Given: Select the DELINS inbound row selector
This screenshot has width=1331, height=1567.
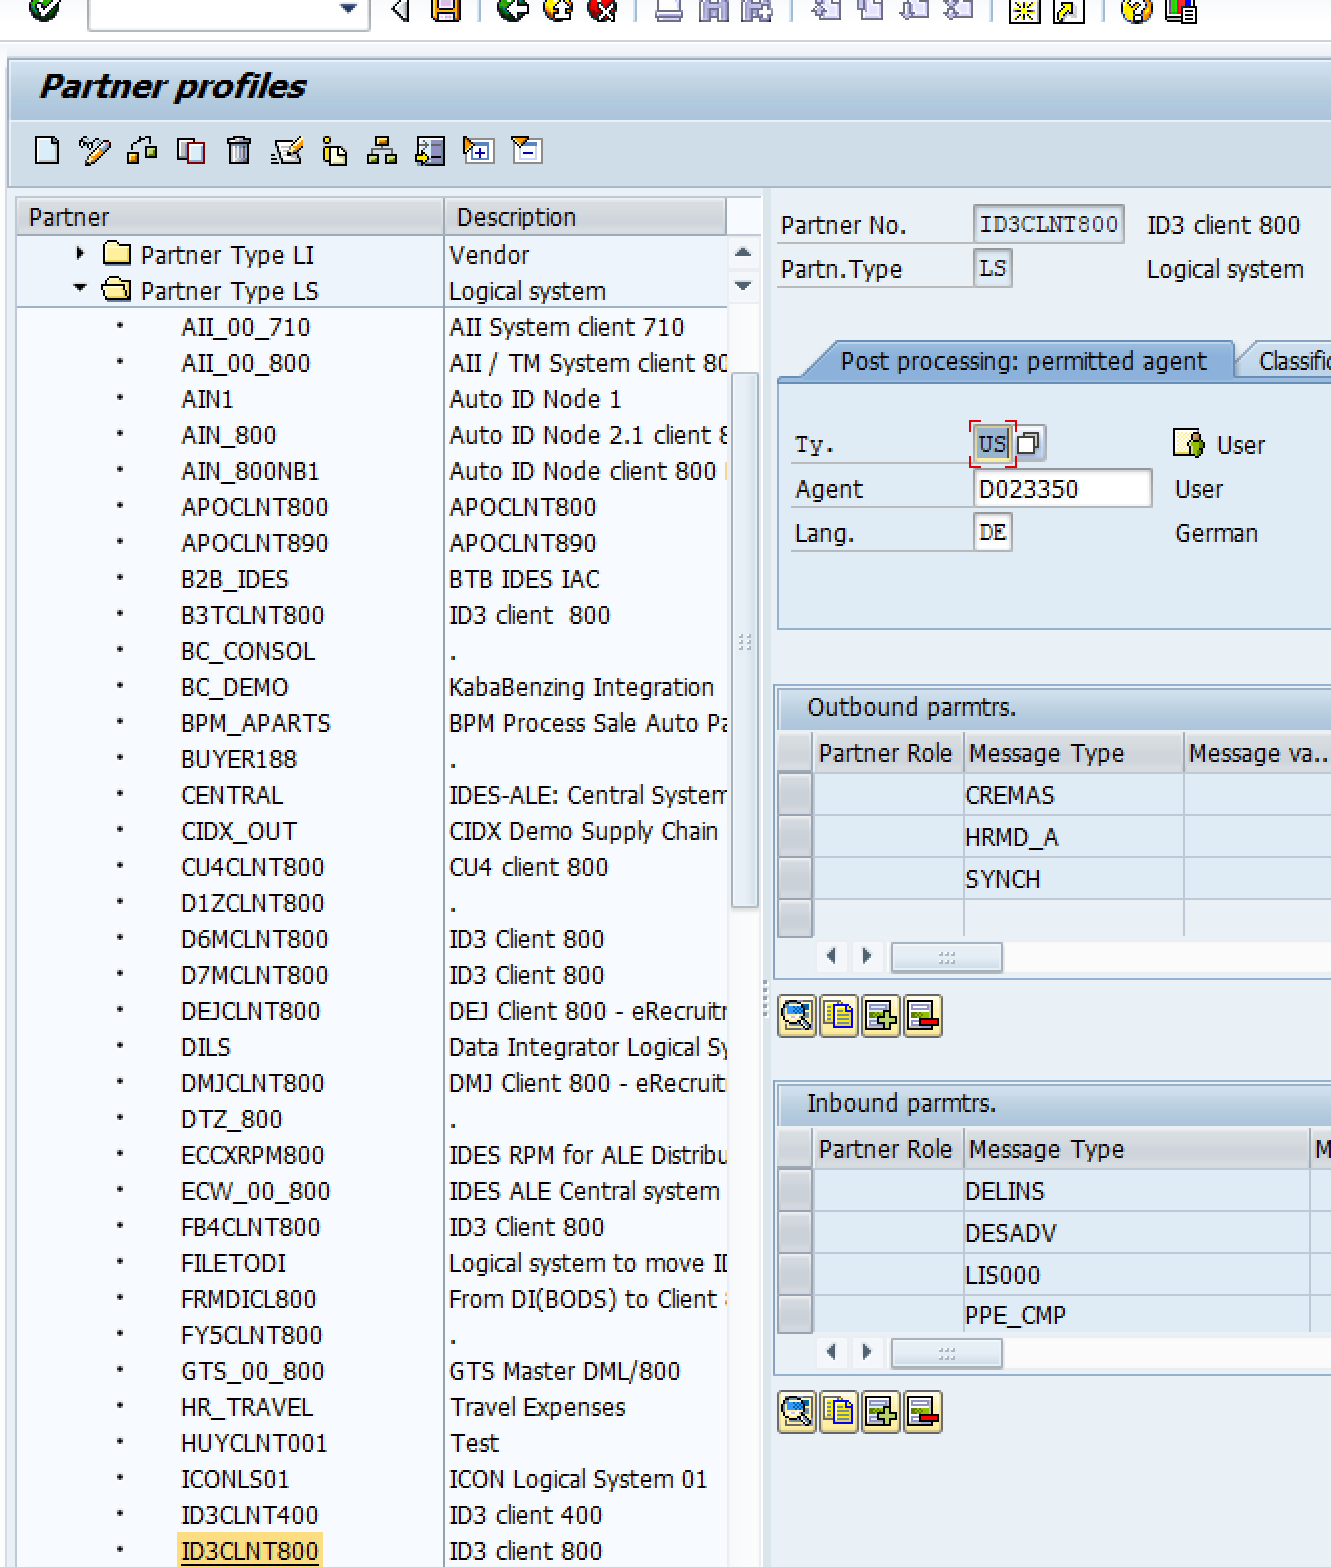Looking at the screenshot, I should 795,1191.
